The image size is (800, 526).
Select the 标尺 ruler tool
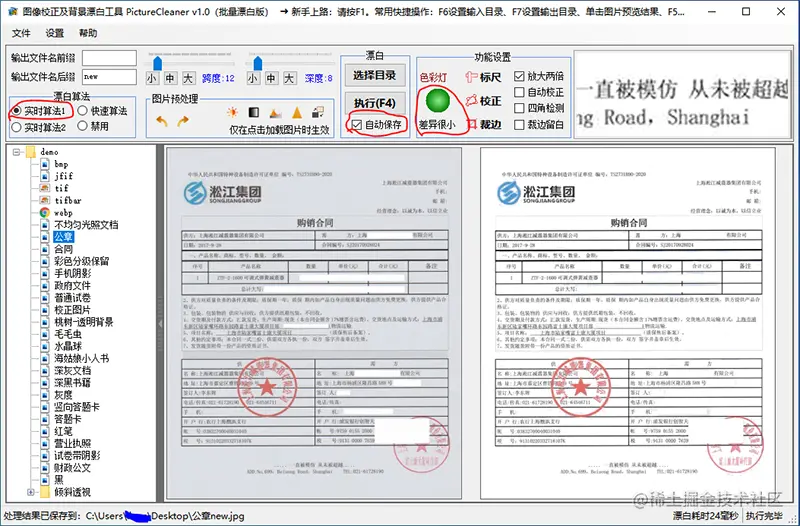(x=484, y=77)
